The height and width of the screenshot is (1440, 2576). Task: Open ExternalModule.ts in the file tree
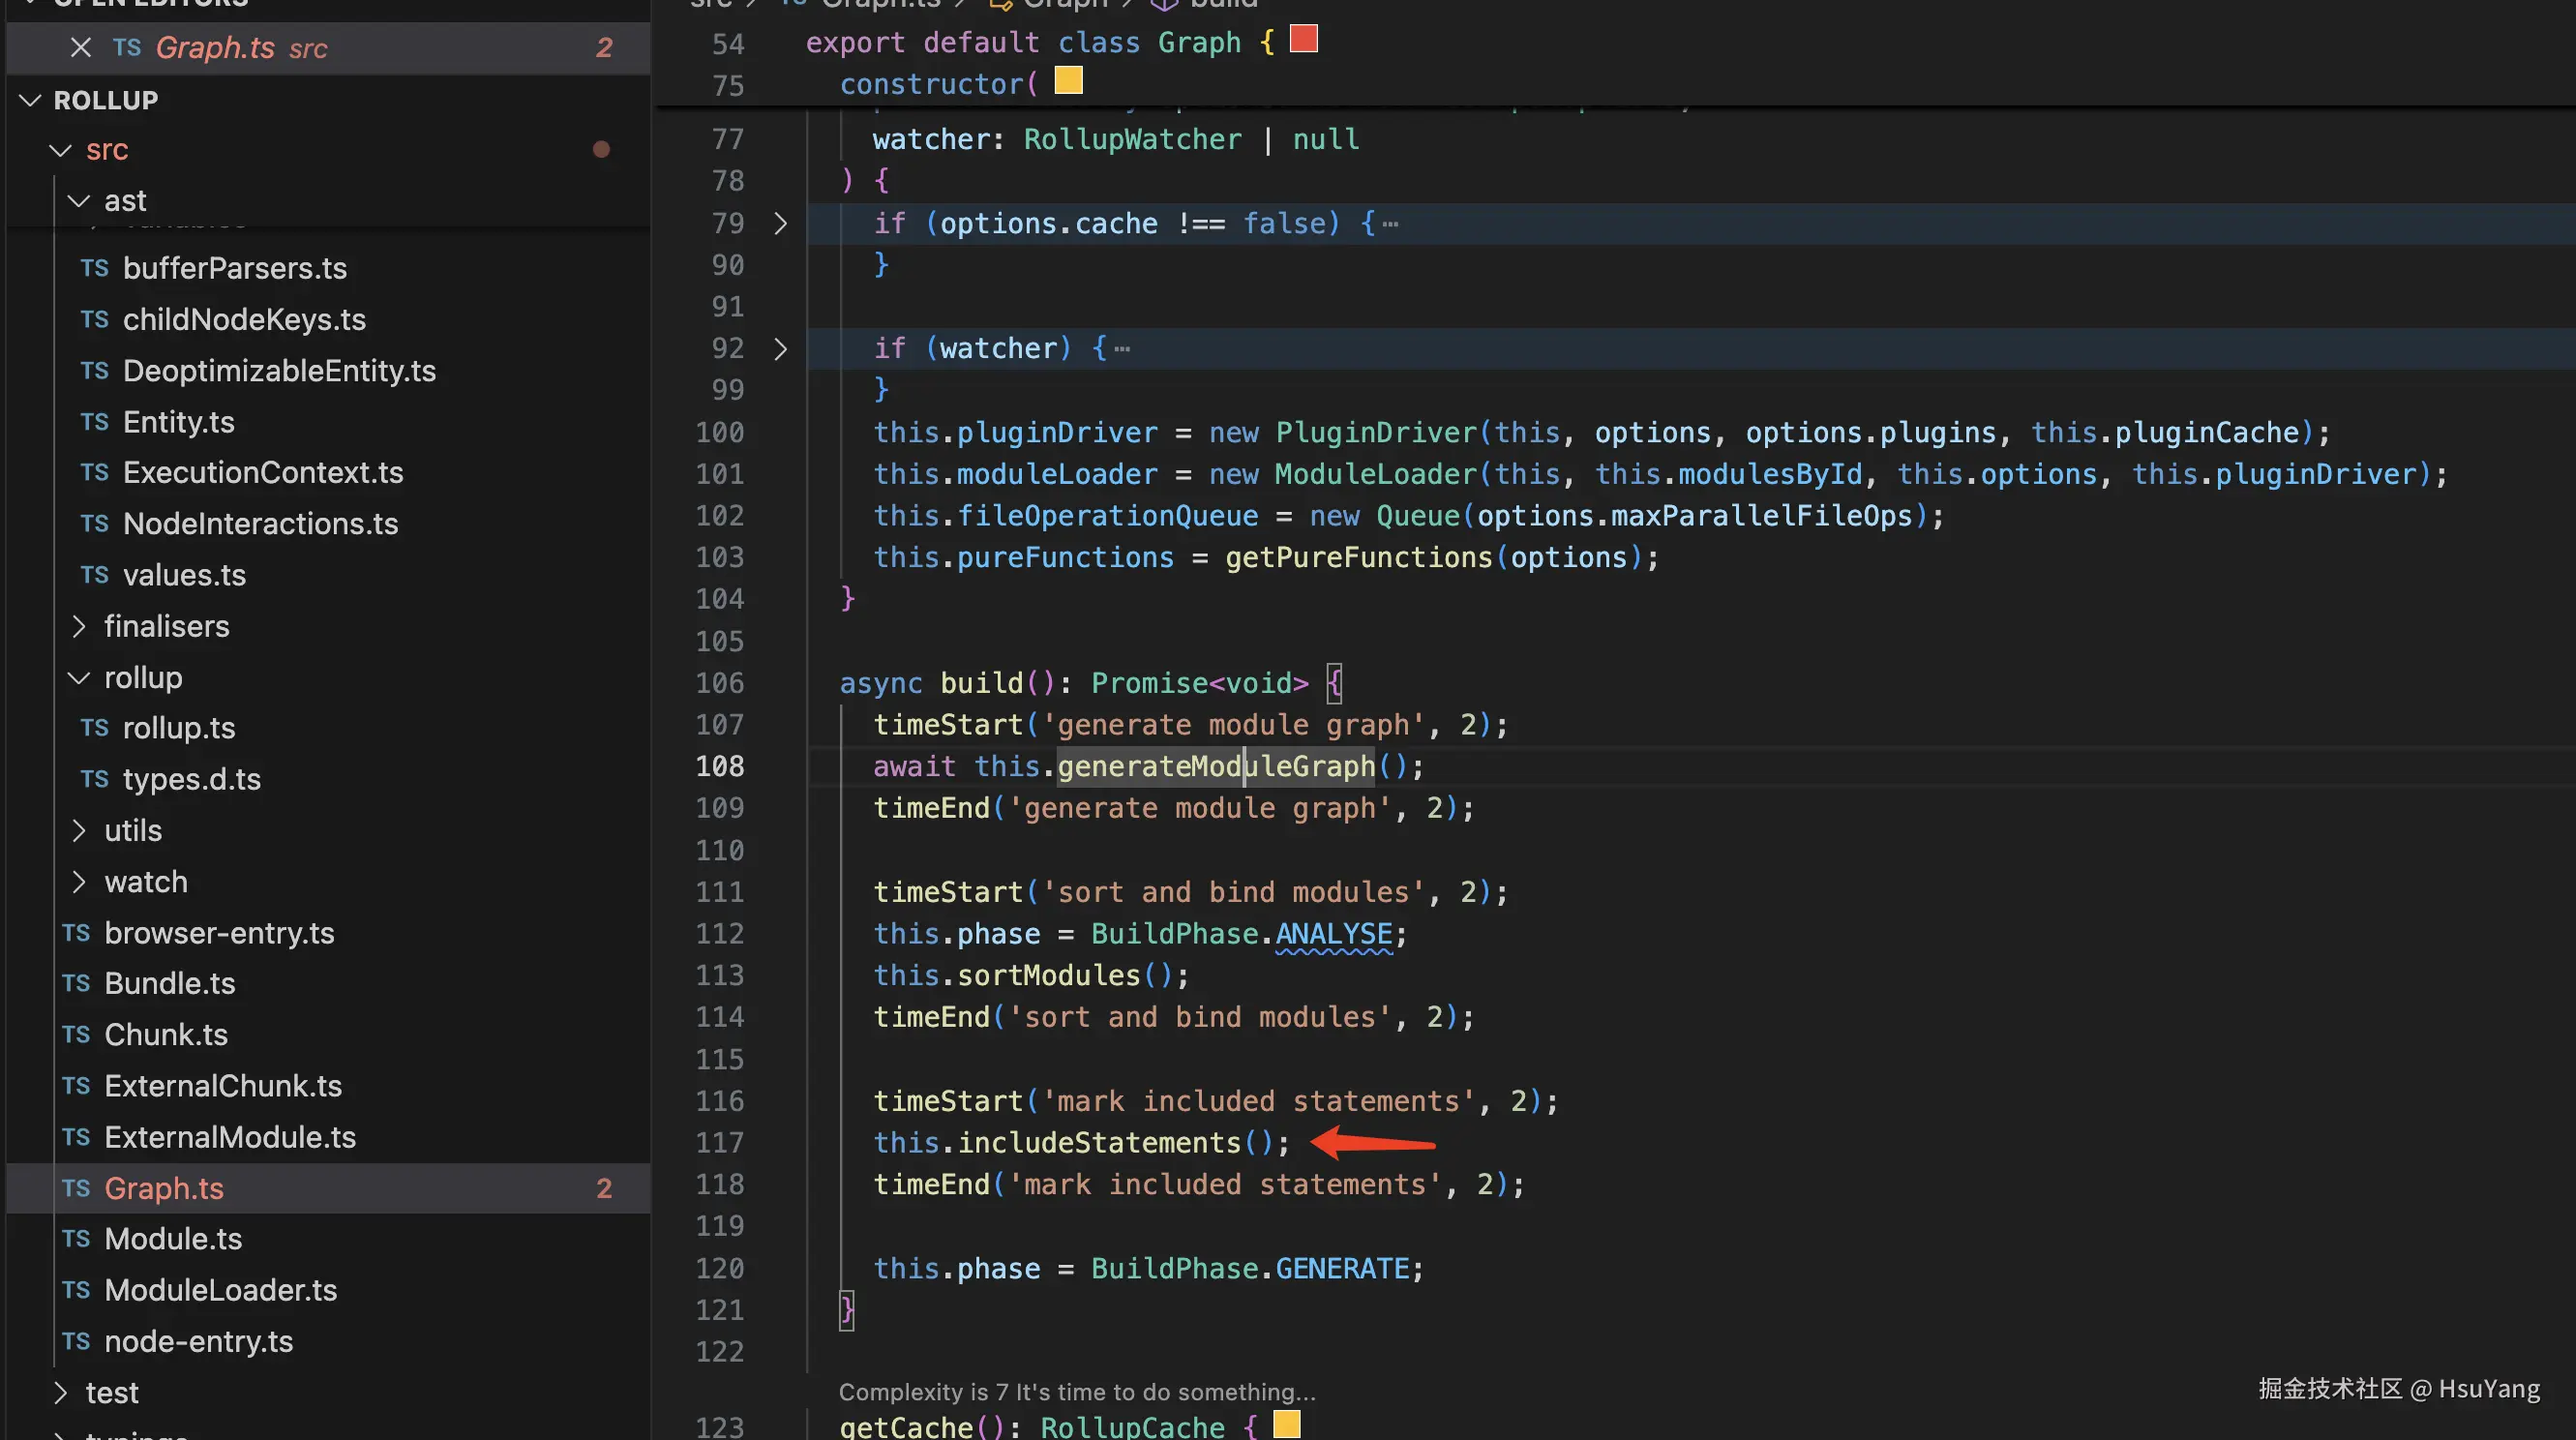click(x=229, y=1137)
